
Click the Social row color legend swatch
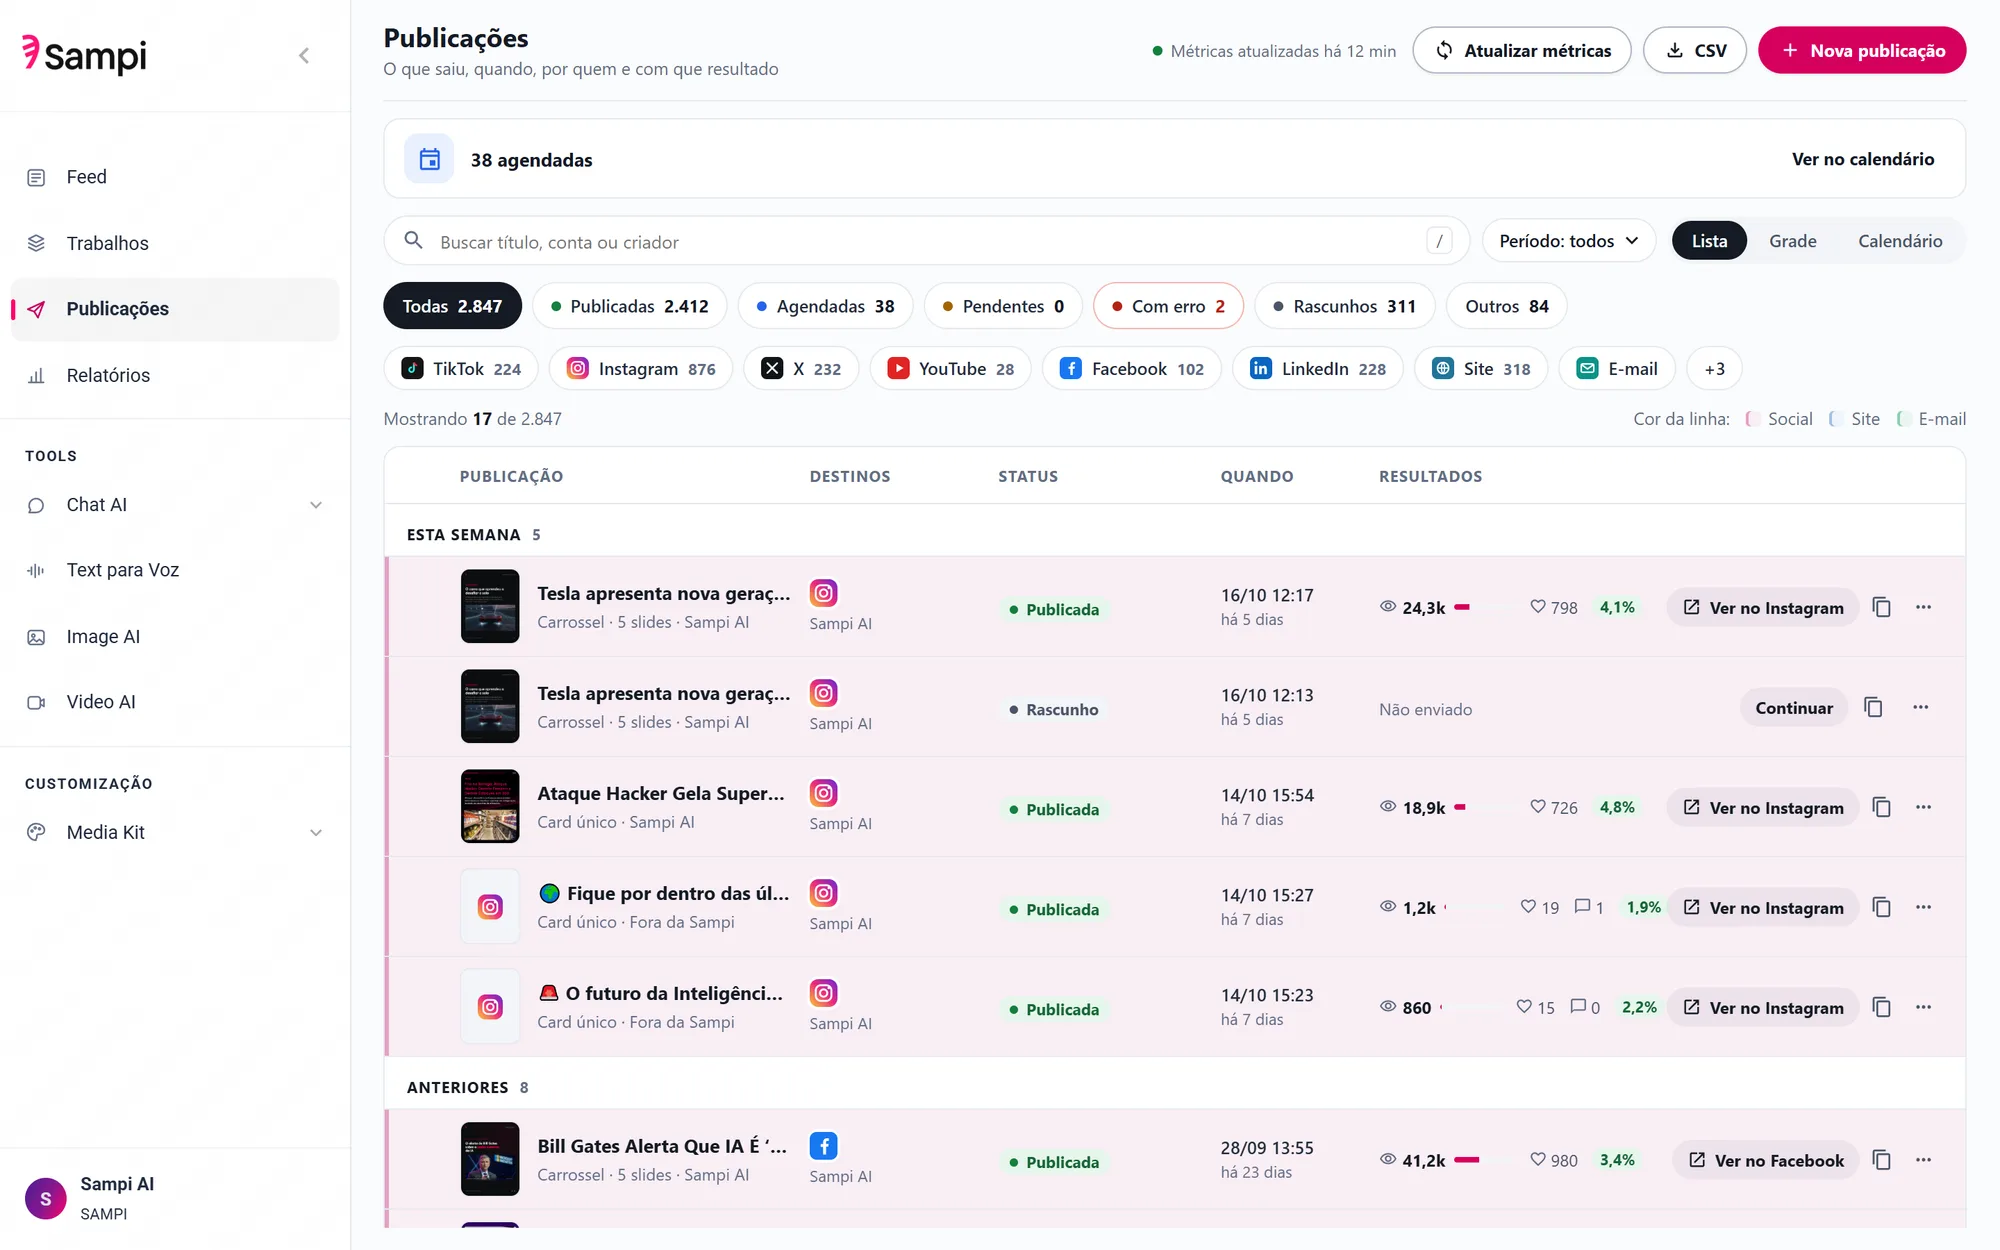click(1752, 419)
